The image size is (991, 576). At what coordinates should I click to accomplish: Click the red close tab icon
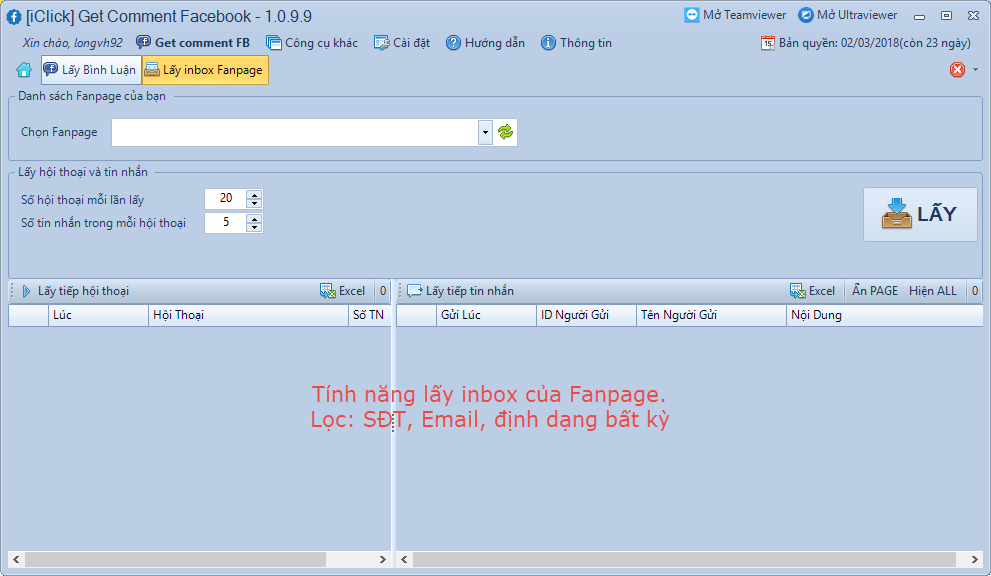[957, 70]
